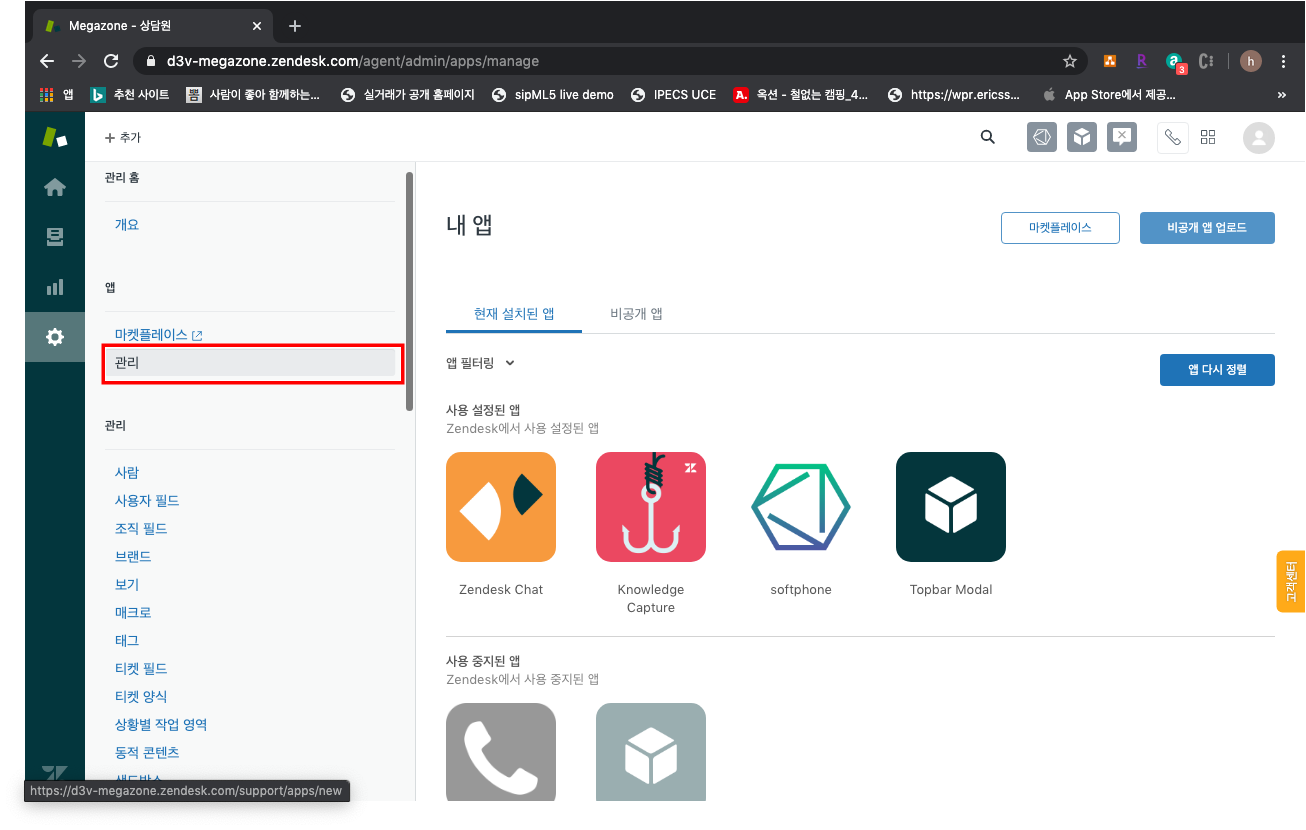Viewport: 1306px width, 830px height.
Task: Open 조직 필드 link
Action: (141, 528)
